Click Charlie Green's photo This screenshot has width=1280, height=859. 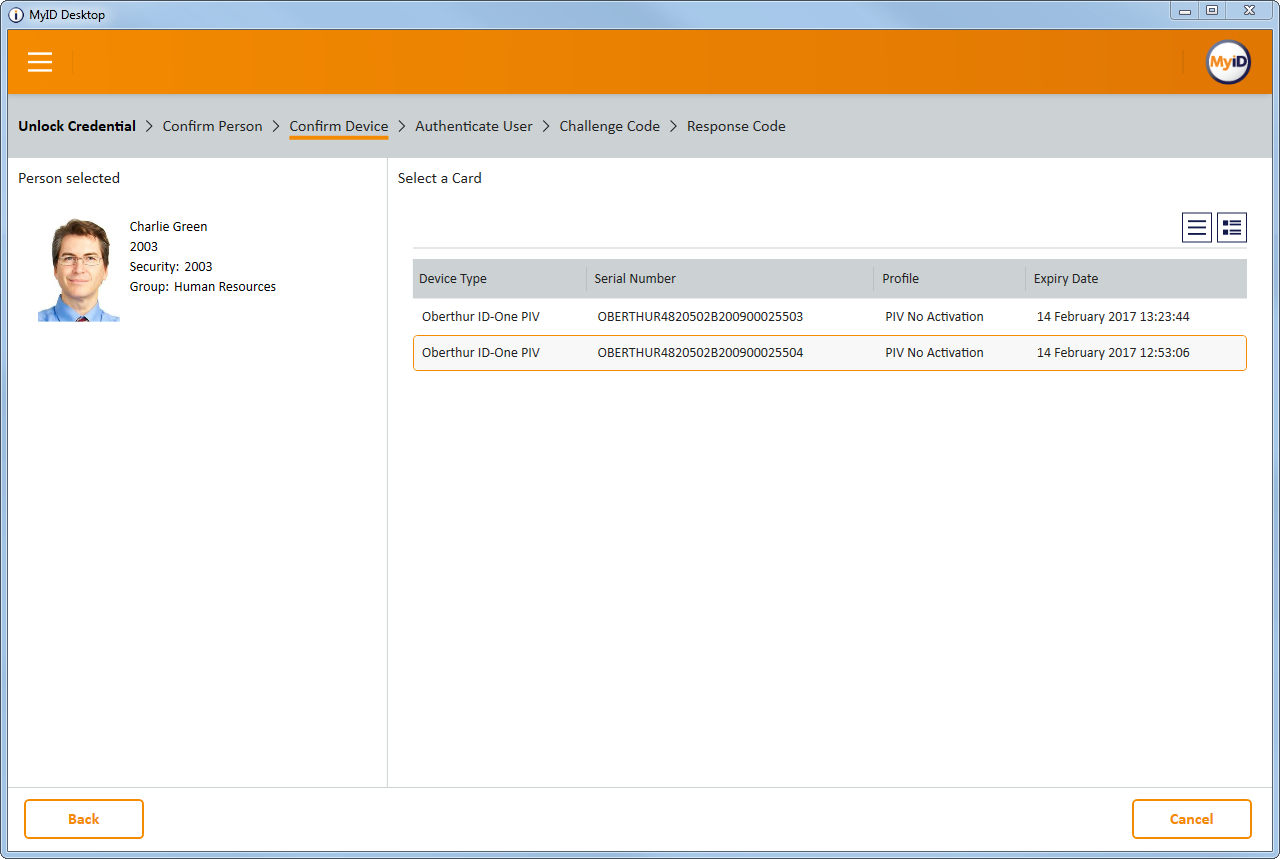tap(79, 270)
